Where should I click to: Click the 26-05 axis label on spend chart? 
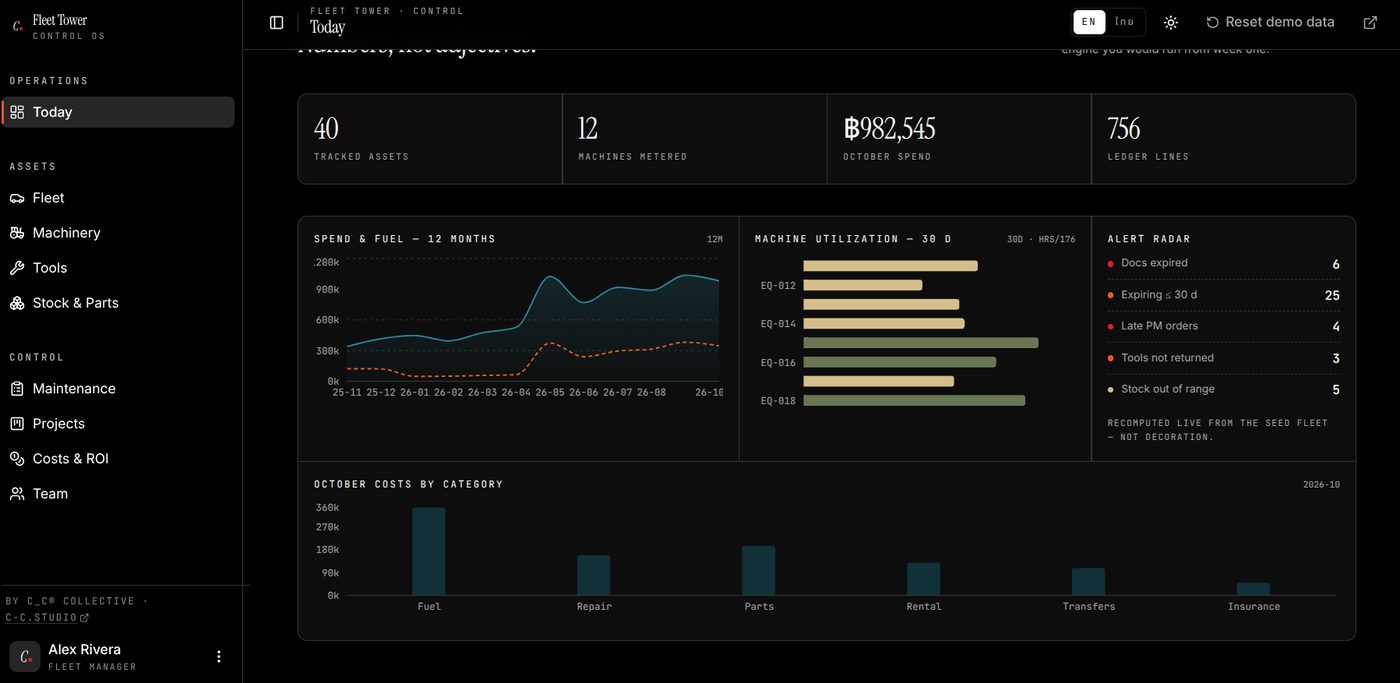550,393
